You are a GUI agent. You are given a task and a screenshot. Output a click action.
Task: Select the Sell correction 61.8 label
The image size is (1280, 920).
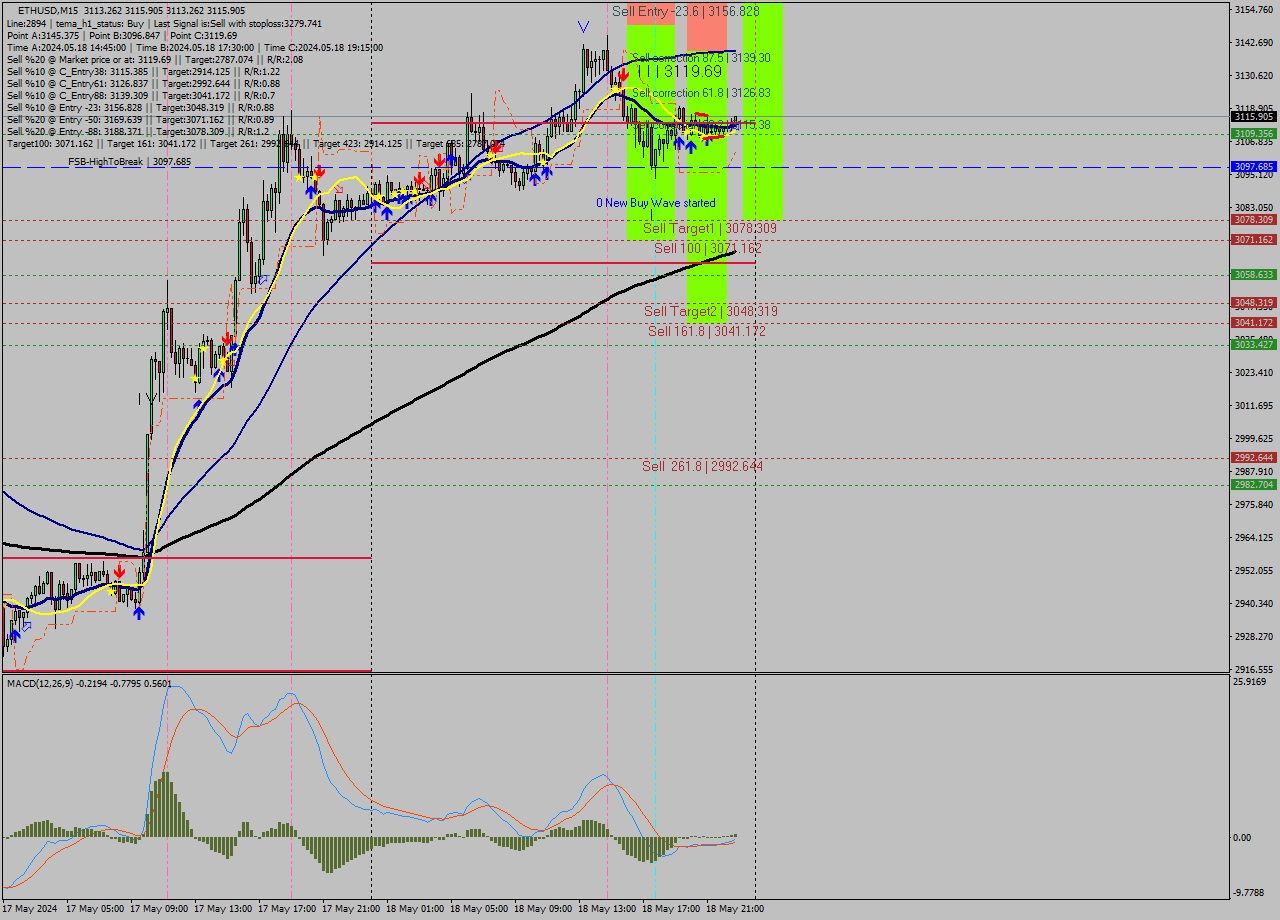pyautogui.click(x=700, y=92)
